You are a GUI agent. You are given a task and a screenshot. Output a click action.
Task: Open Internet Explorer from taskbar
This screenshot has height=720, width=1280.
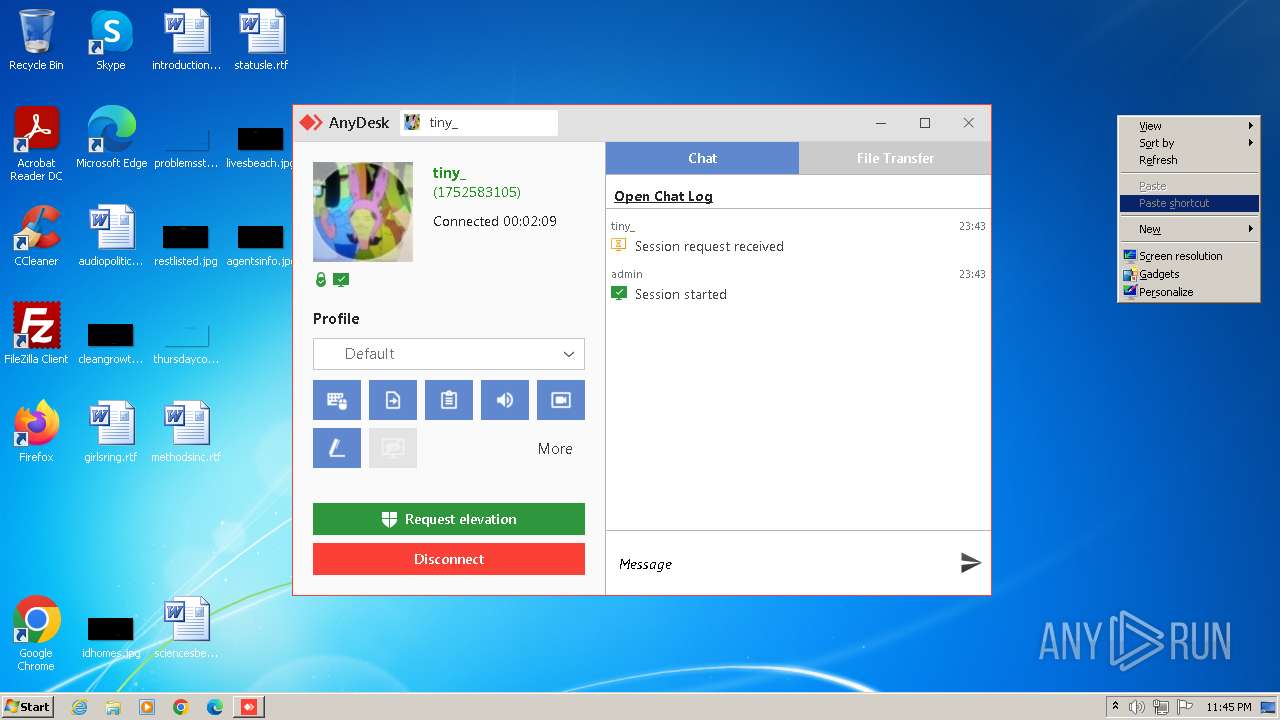[79, 707]
